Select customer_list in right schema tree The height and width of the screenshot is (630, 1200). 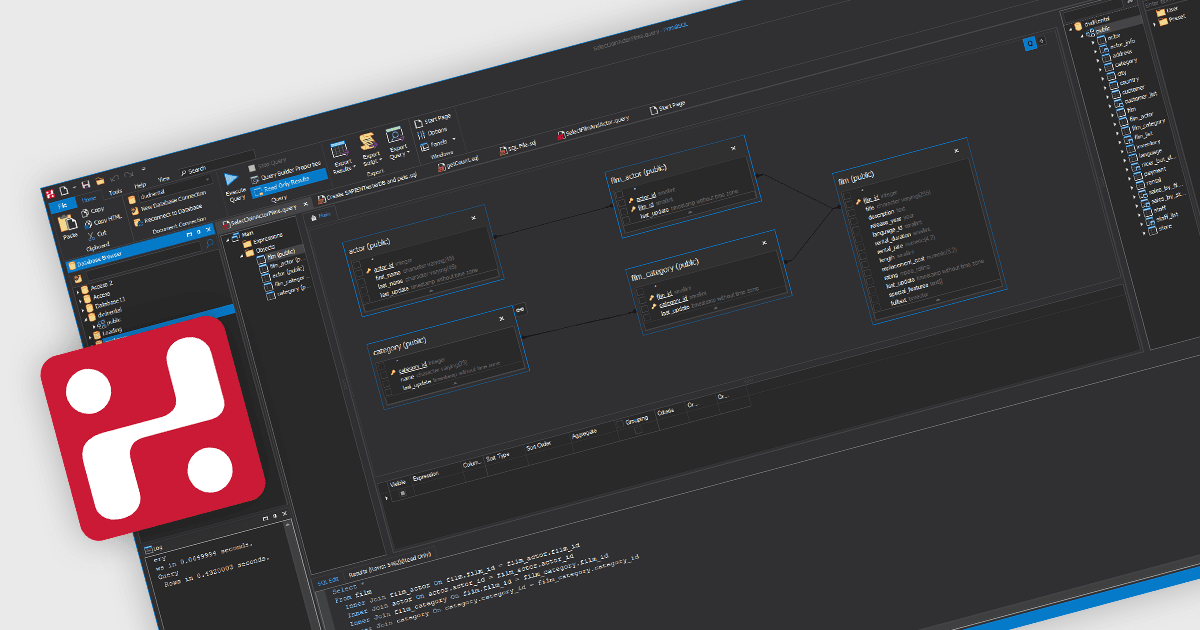(1138, 100)
